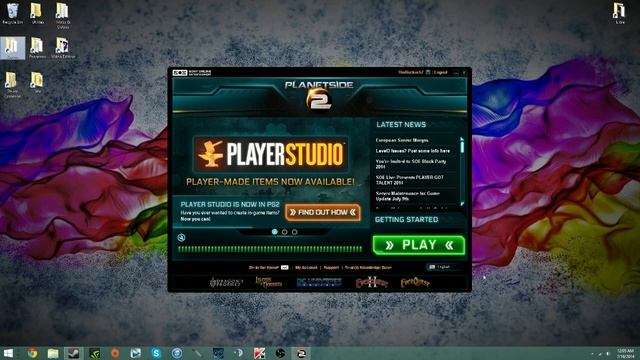This screenshot has width=640, height=360.
Task: Click the Latest News scroll-down arrow
Action: point(462,203)
